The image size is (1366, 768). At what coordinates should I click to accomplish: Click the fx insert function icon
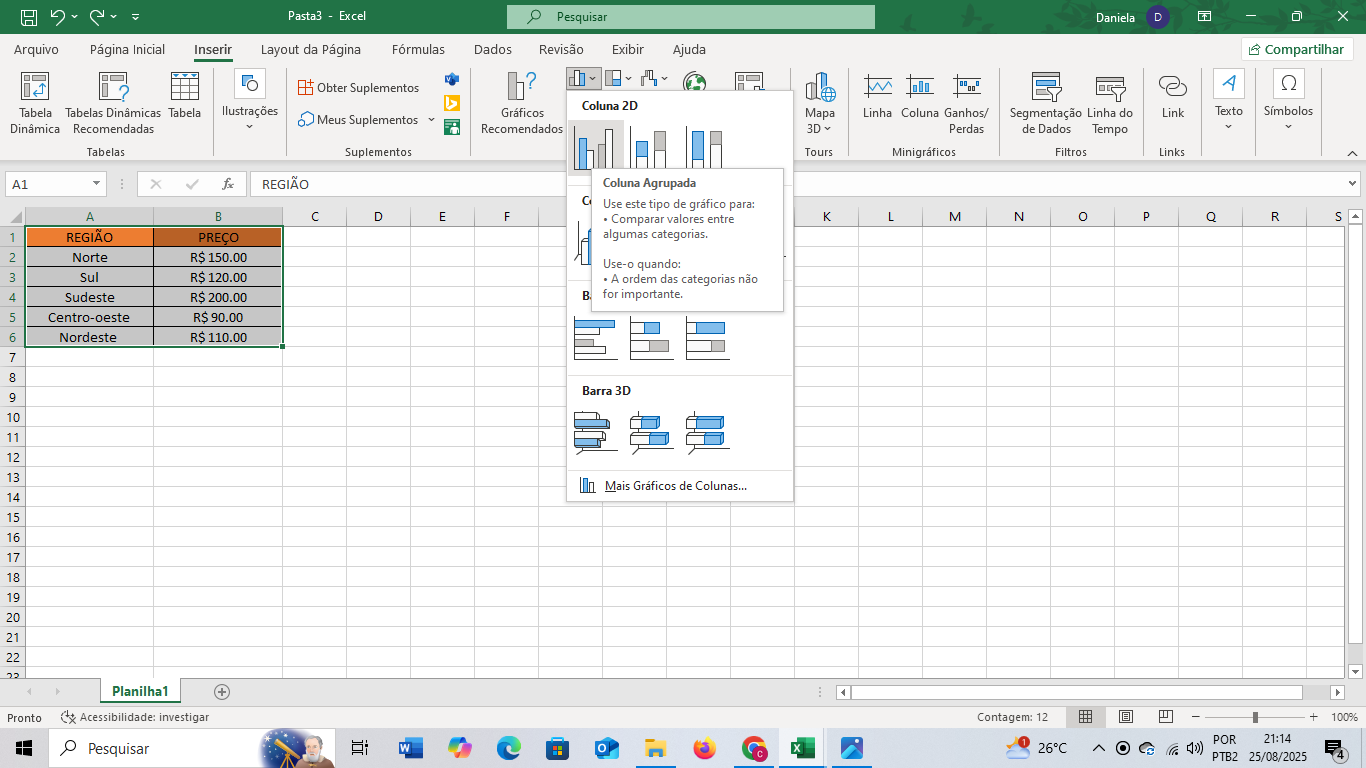pos(228,184)
